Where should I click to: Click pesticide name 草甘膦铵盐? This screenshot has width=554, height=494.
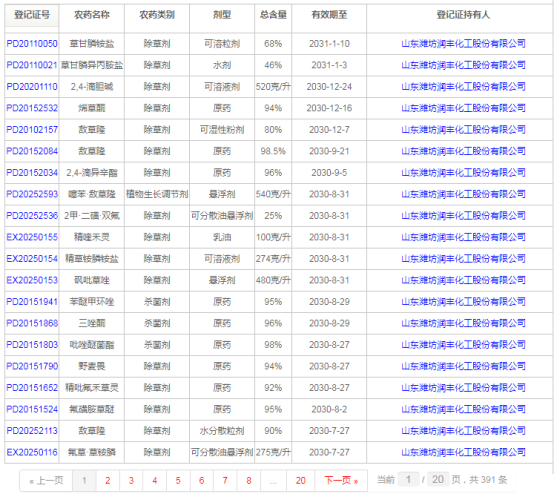(92, 44)
